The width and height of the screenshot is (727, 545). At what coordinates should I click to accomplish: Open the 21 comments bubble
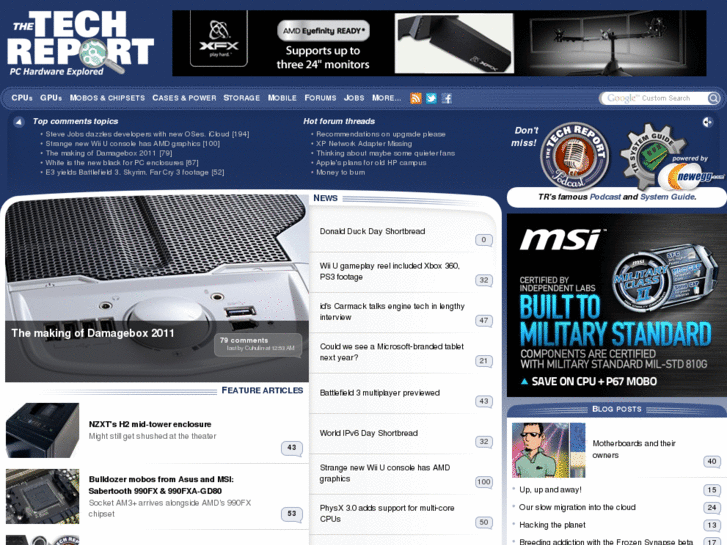(484, 361)
